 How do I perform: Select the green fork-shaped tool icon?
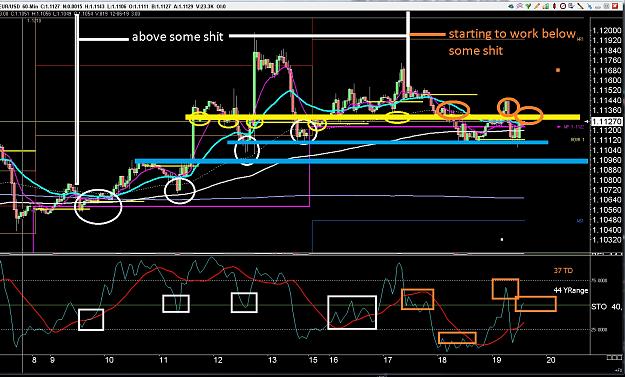tap(529, 6)
